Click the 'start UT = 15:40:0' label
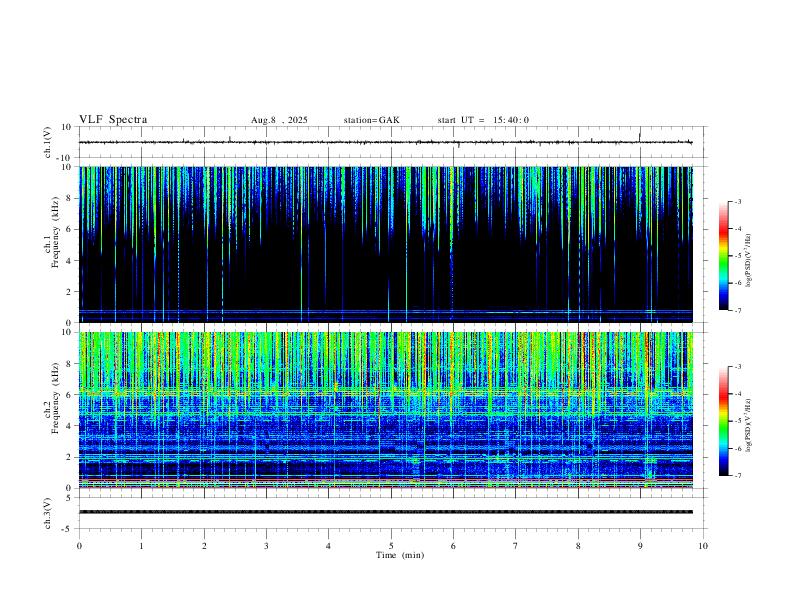Viewport: 792px width, 612px height. pyautogui.click(x=483, y=120)
